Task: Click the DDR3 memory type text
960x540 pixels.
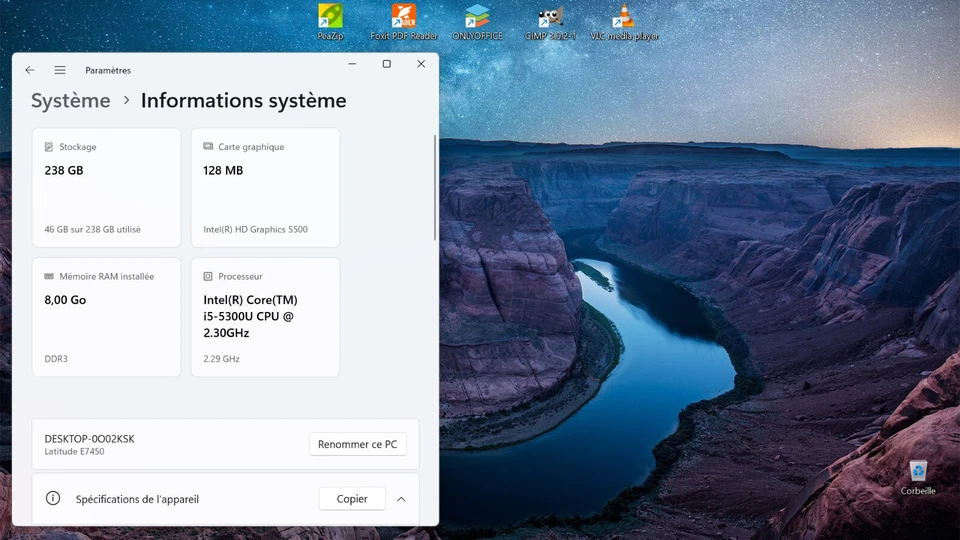Action: (x=56, y=359)
